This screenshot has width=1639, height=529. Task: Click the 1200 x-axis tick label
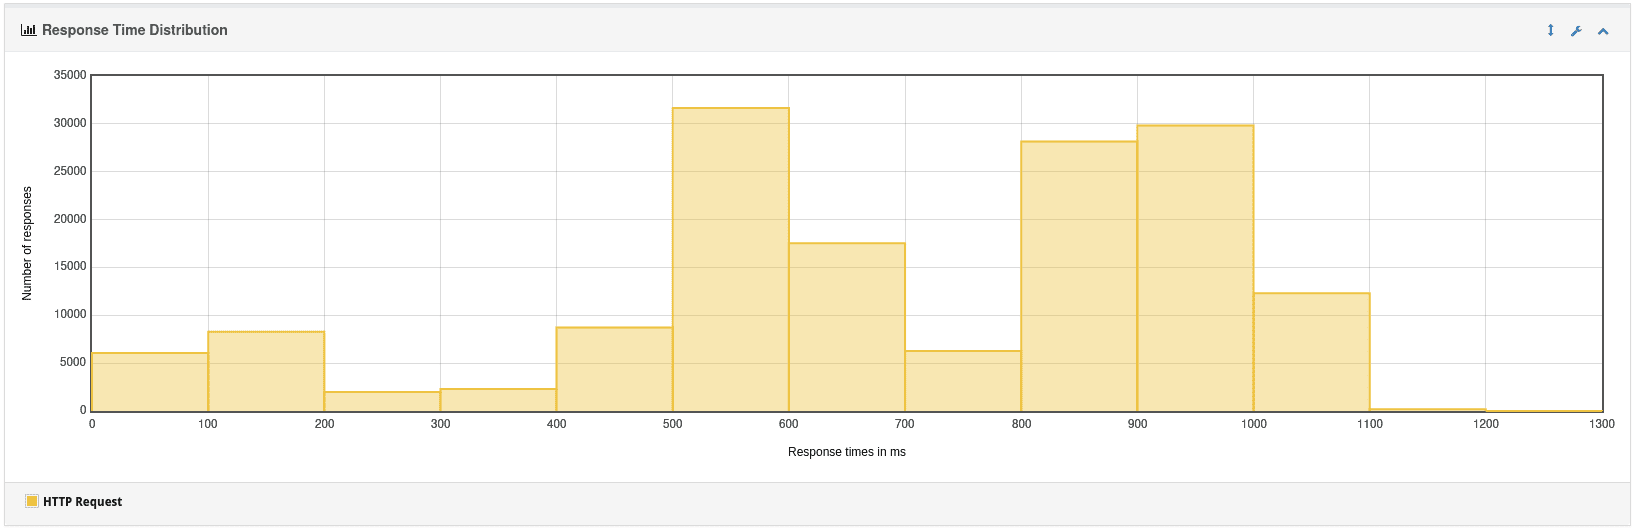(x=1486, y=424)
